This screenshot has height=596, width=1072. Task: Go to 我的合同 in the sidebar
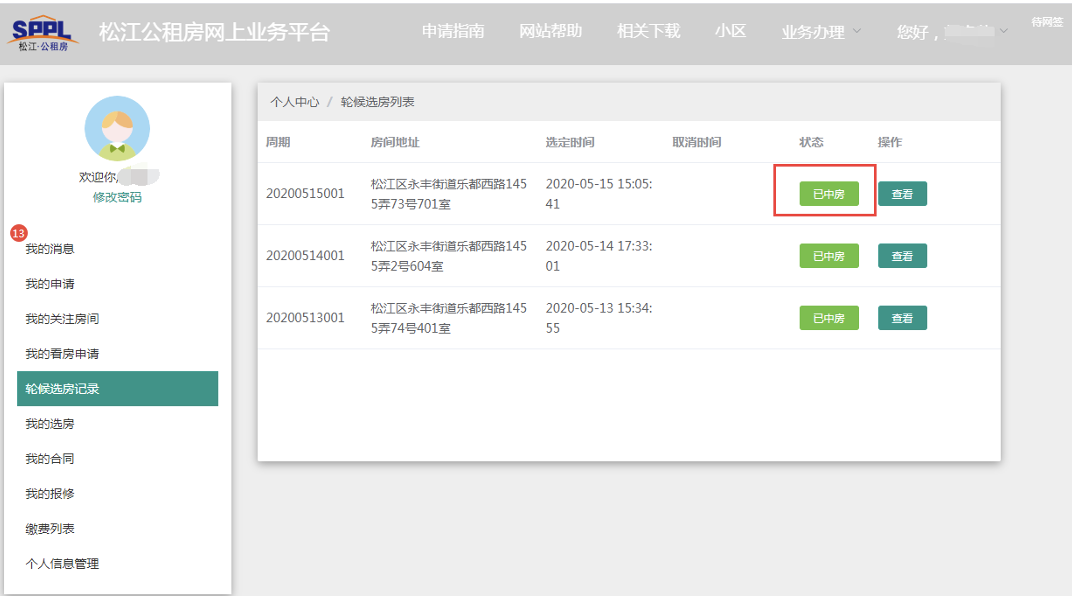50,459
